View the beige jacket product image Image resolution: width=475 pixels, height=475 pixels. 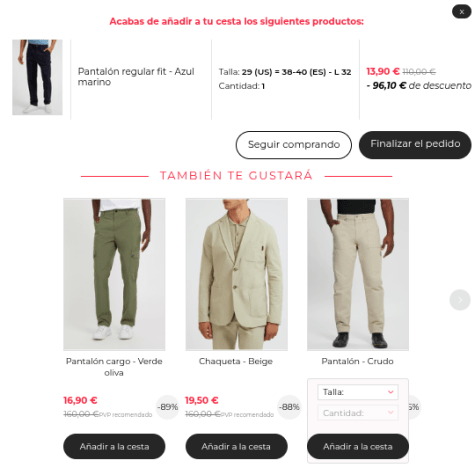236,274
